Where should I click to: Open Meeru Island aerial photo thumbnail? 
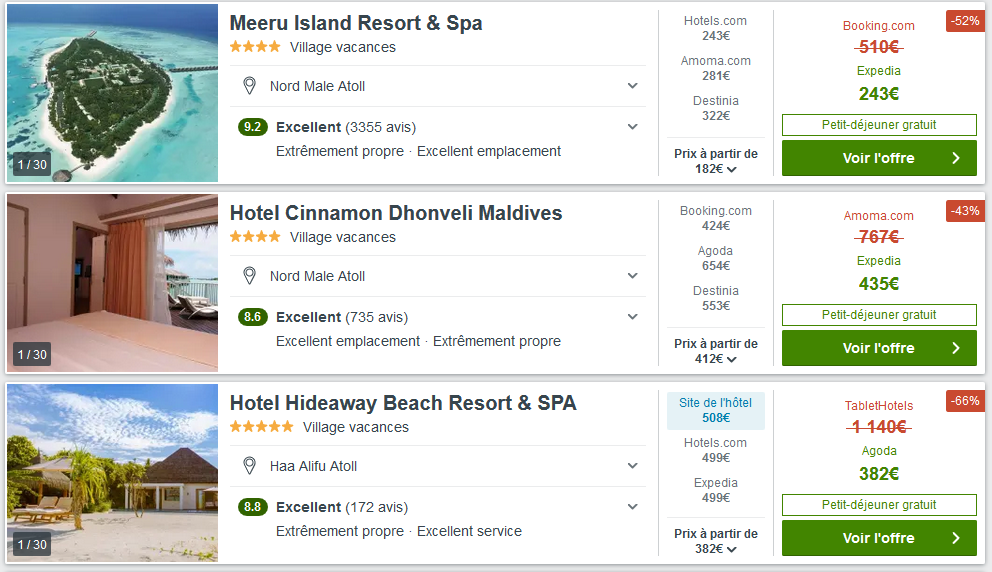pyautogui.click(x=112, y=93)
